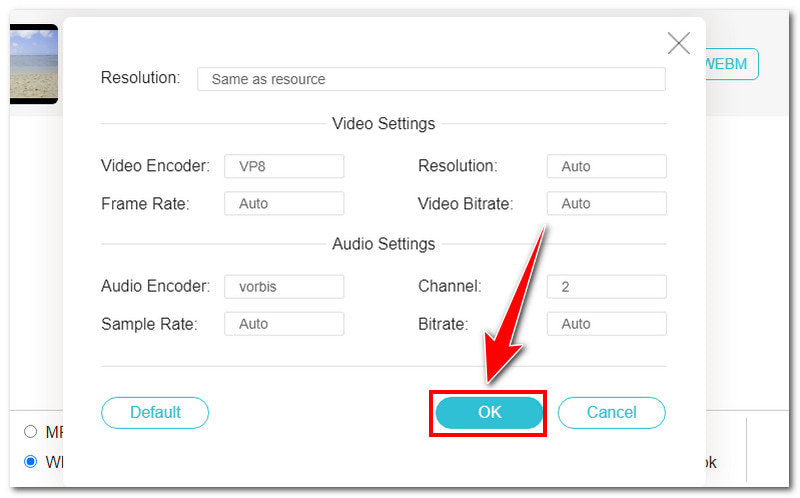Expand the Video Bitrate dropdown
Viewport: 800px width, 498px height.
pos(606,203)
